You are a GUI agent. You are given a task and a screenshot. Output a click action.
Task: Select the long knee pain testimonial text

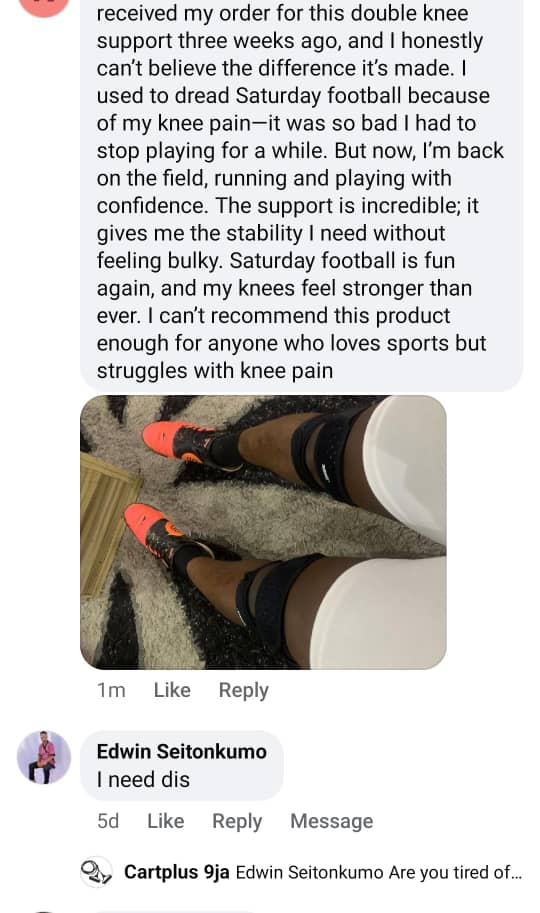click(301, 192)
